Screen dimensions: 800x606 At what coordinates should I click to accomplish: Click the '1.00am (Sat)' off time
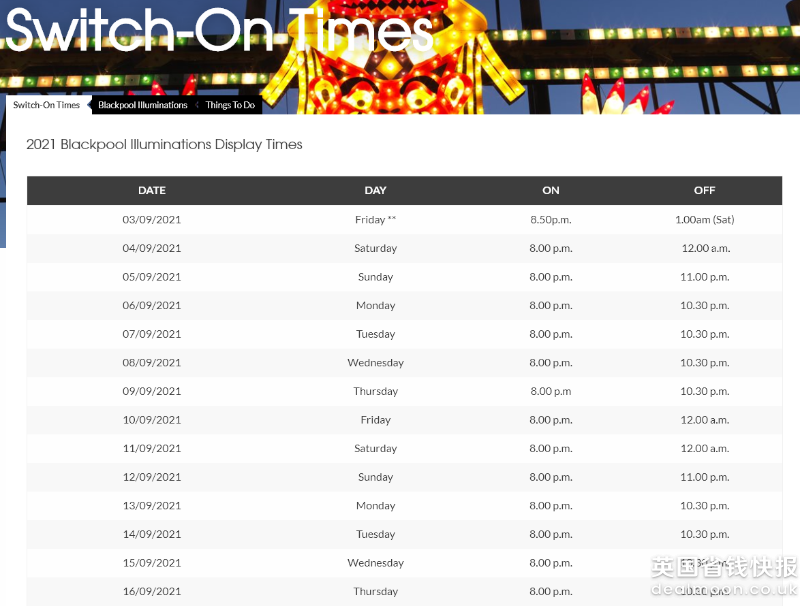[705, 220]
